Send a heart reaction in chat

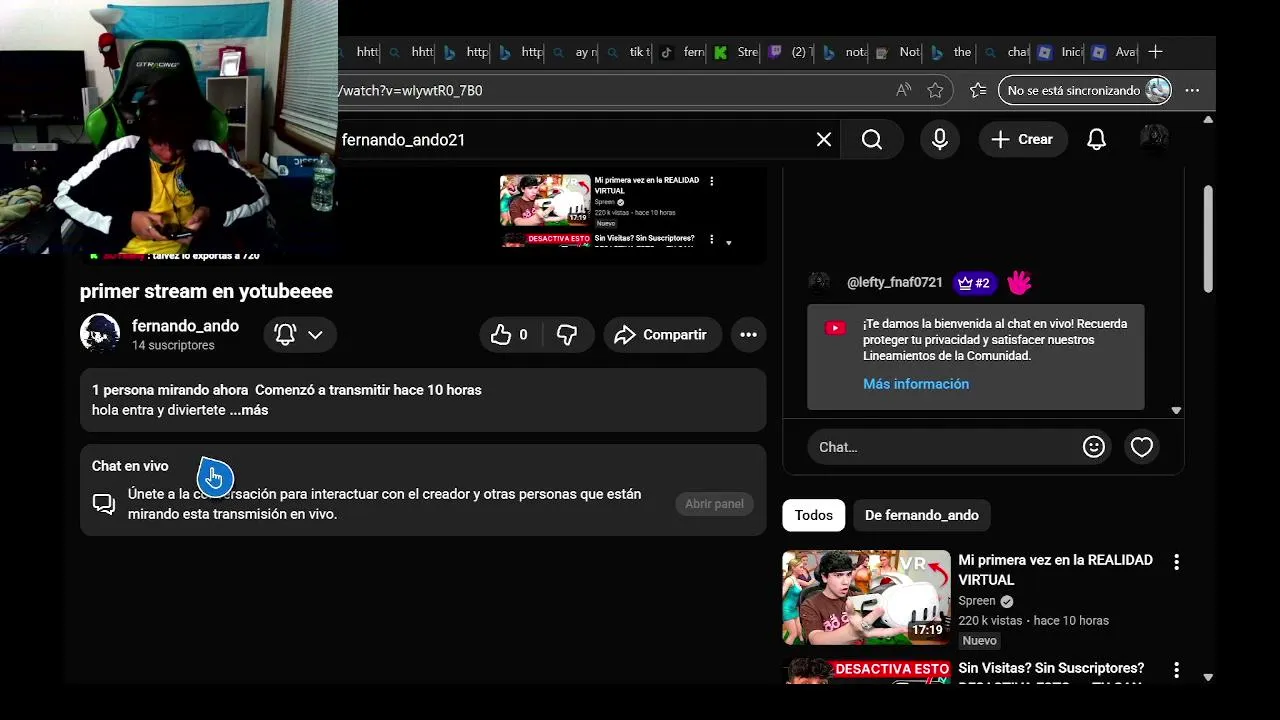pos(1142,447)
